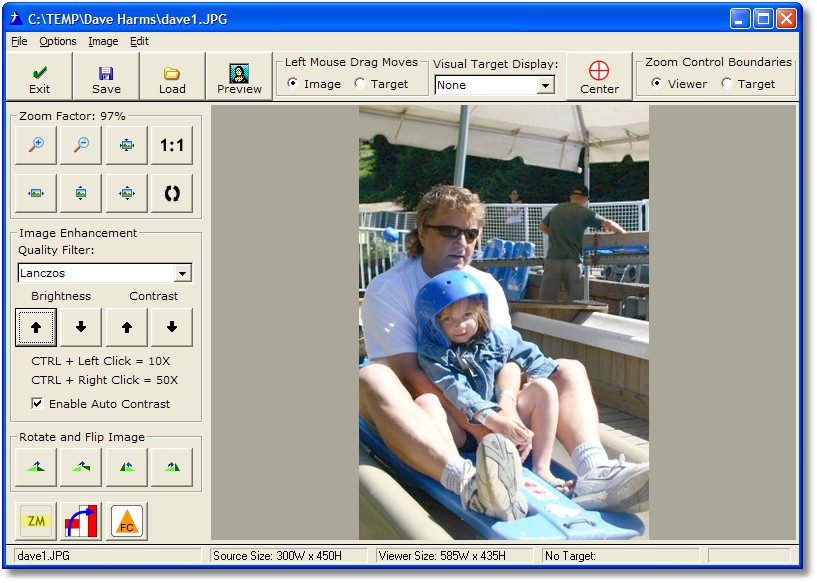Click the fit-image icon left of 1:1
The width and height of the screenshot is (817, 583).
tap(127, 145)
